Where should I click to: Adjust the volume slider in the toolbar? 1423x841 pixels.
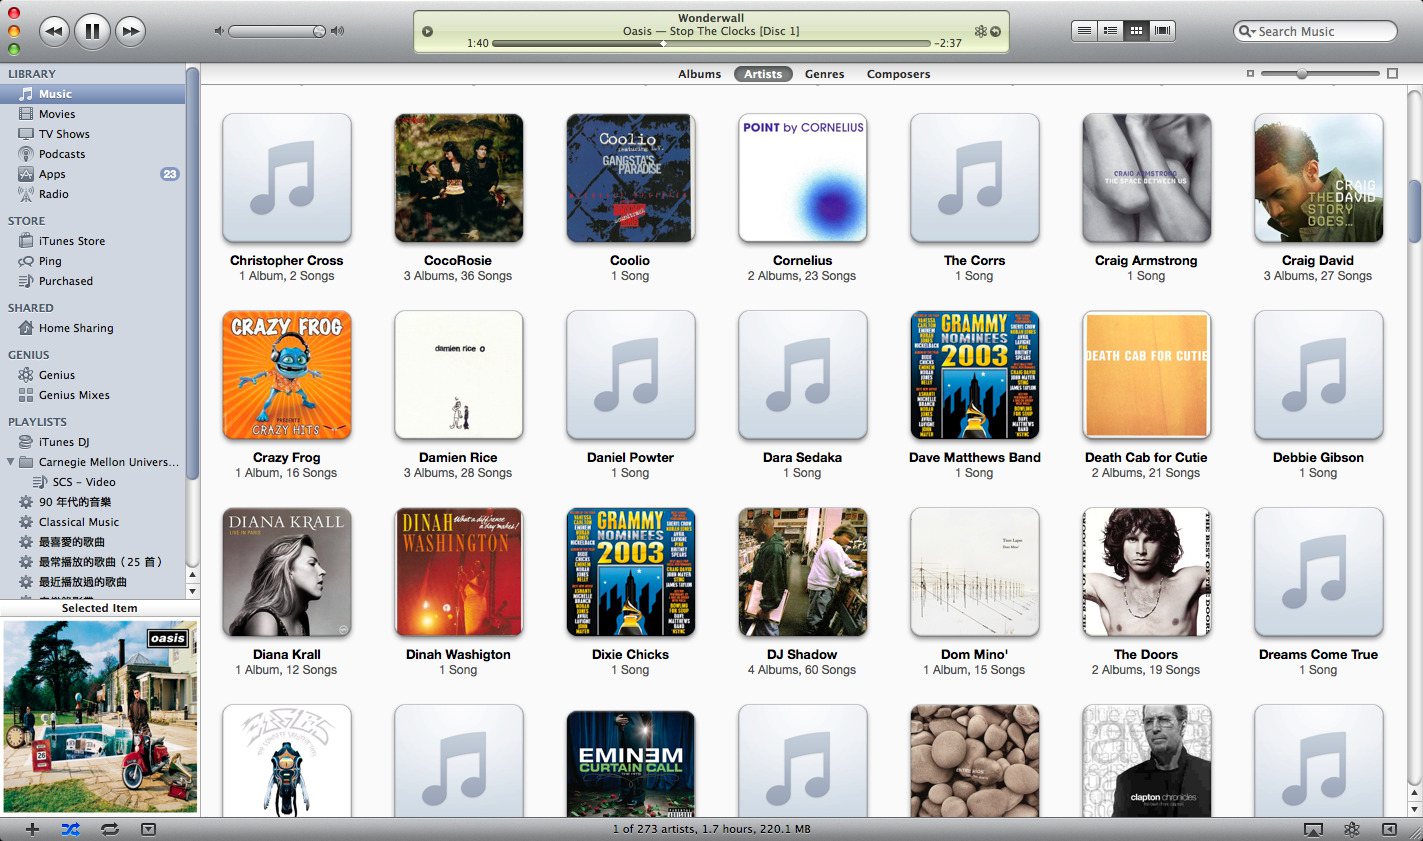pos(277,31)
